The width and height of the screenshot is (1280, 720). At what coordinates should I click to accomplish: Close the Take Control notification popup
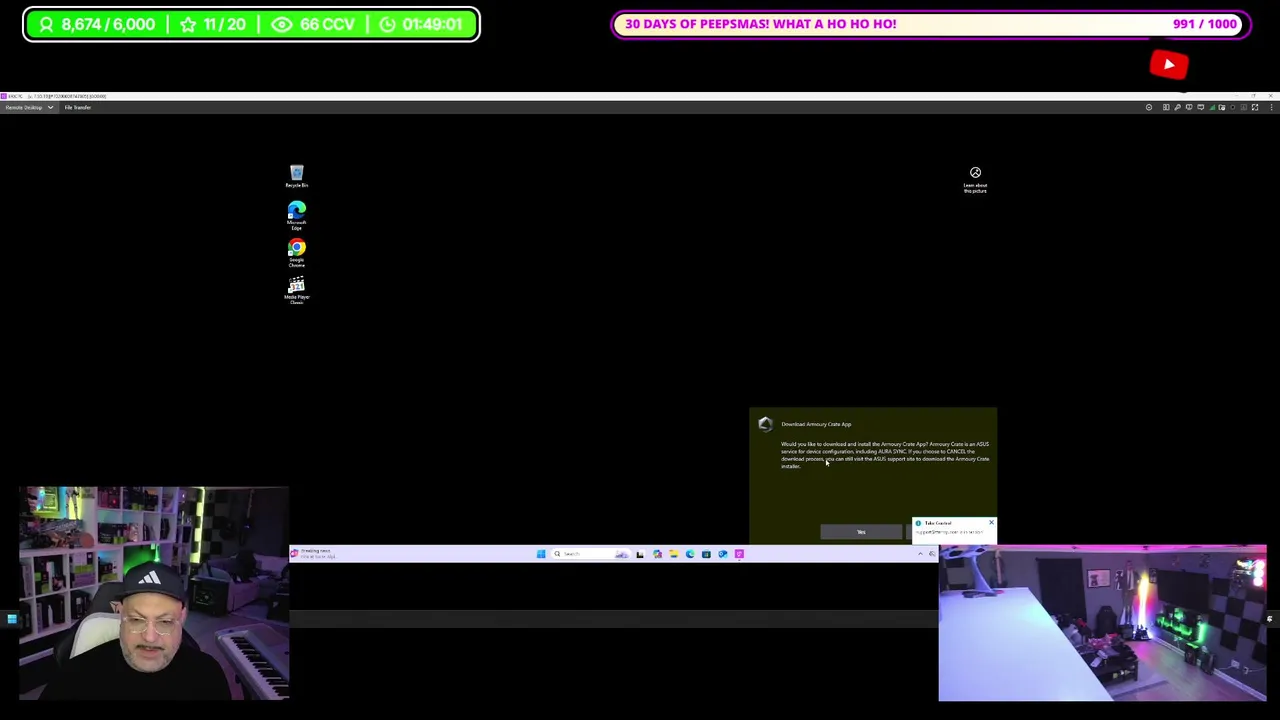(x=991, y=522)
